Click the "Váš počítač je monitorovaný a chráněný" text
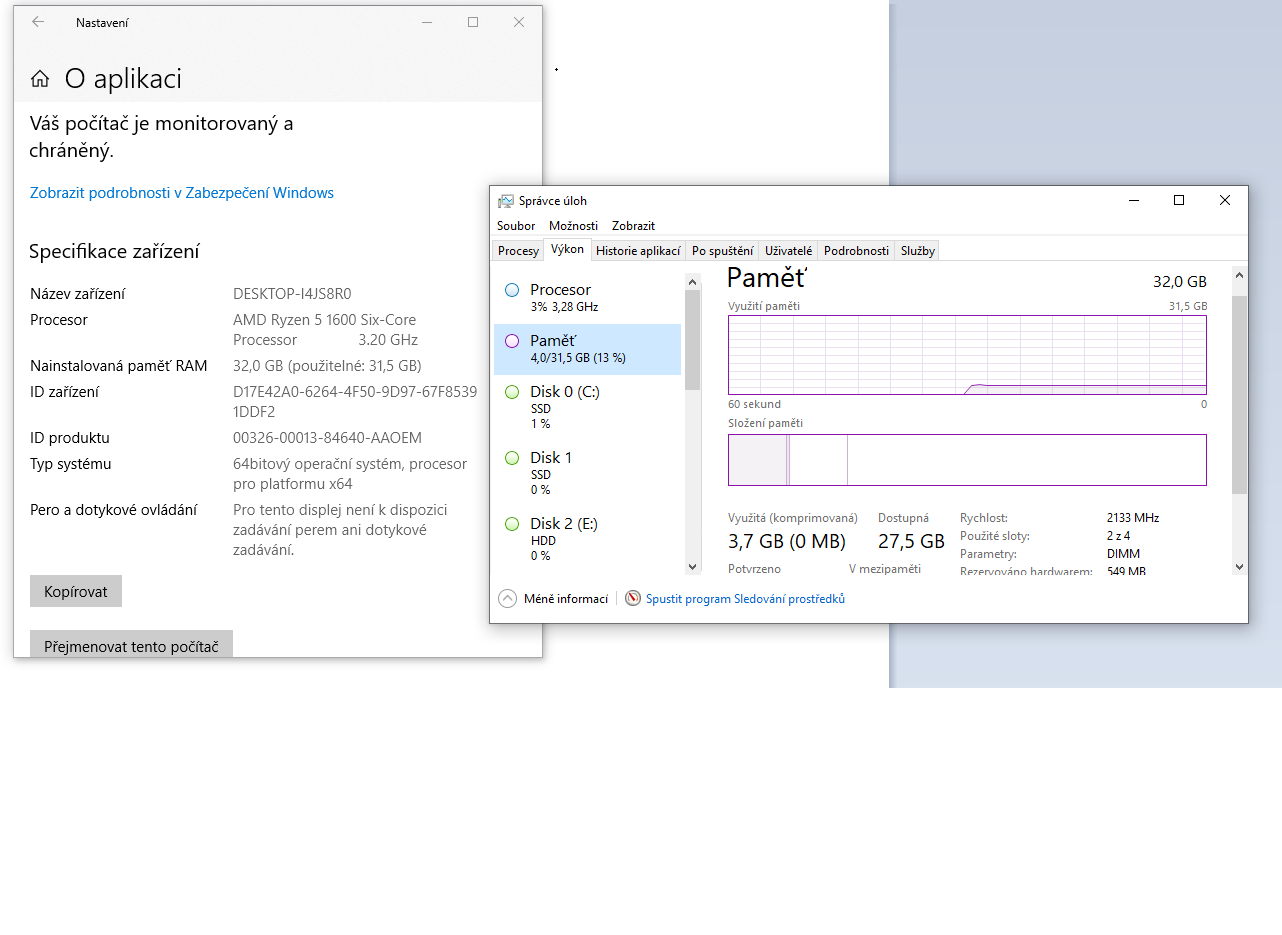Viewport: 1282px width, 935px height. coord(161,138)
